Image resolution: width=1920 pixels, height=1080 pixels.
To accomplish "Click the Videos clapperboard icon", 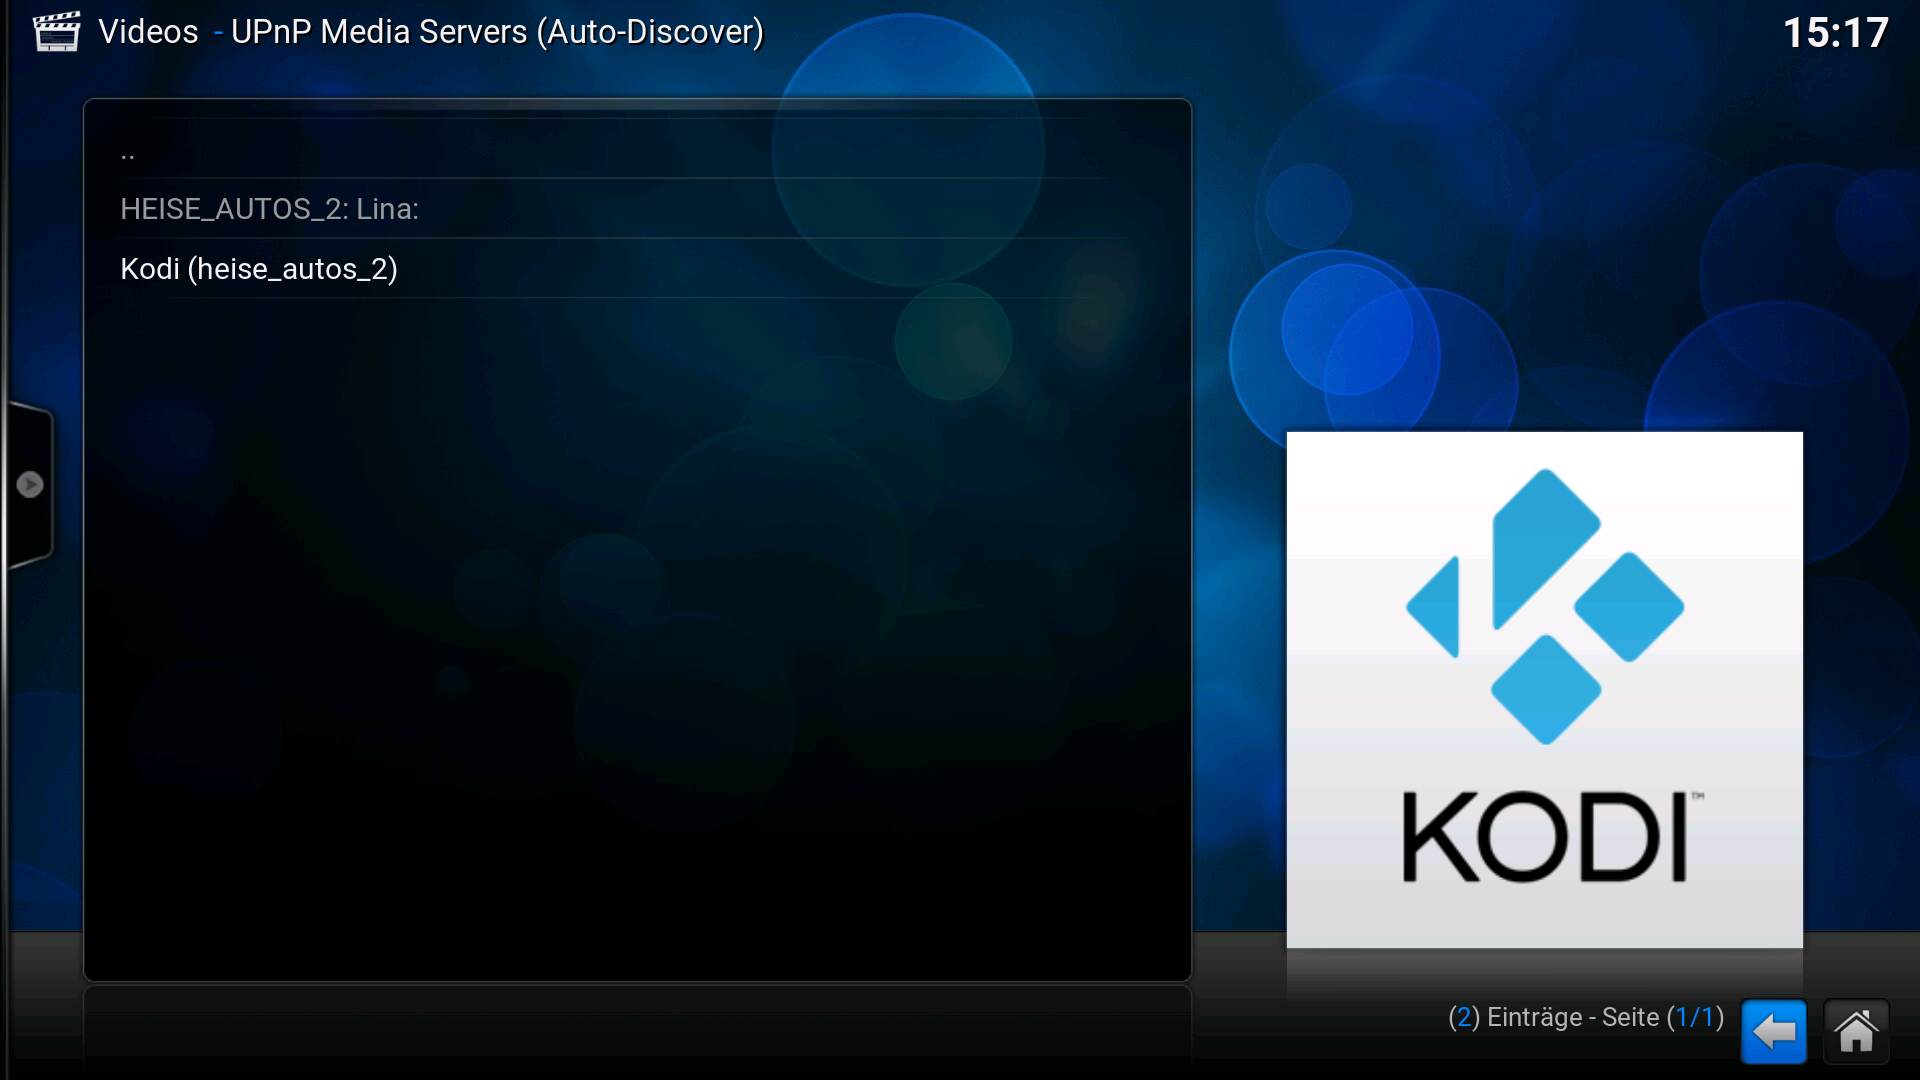I will (x=56, y=31).
